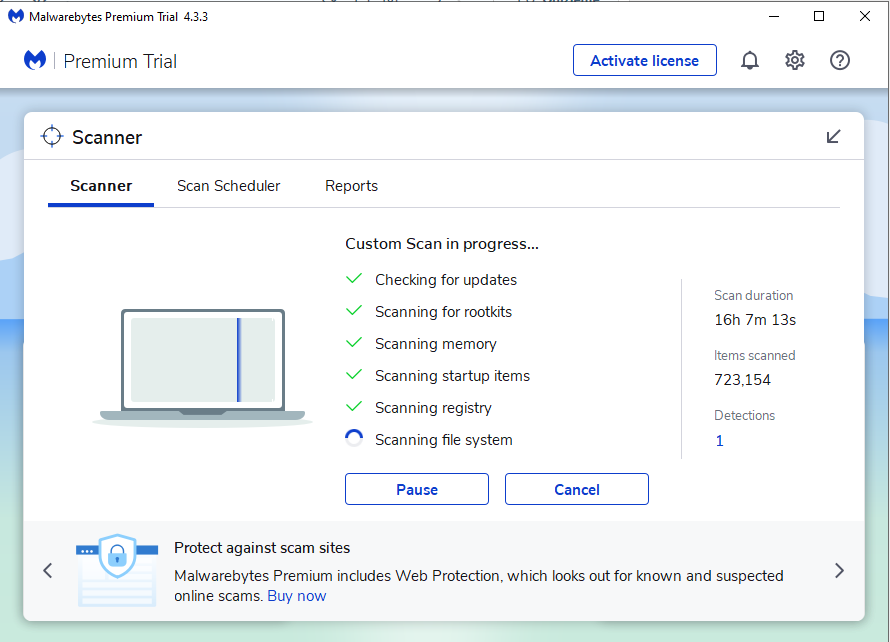Click the Malwarebytes logo next to Premium Trial

pos(35,60)
